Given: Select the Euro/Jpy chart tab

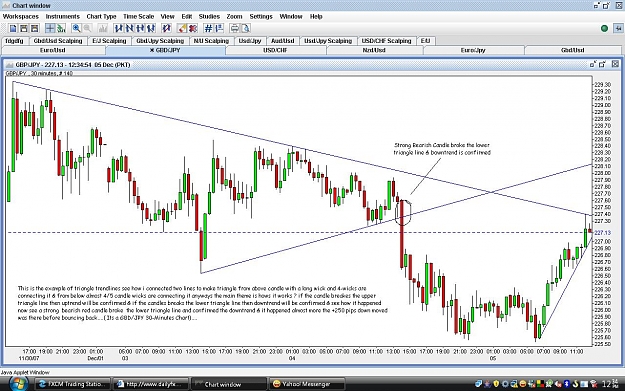Looking at the screenshot, I should pos(473,50).
